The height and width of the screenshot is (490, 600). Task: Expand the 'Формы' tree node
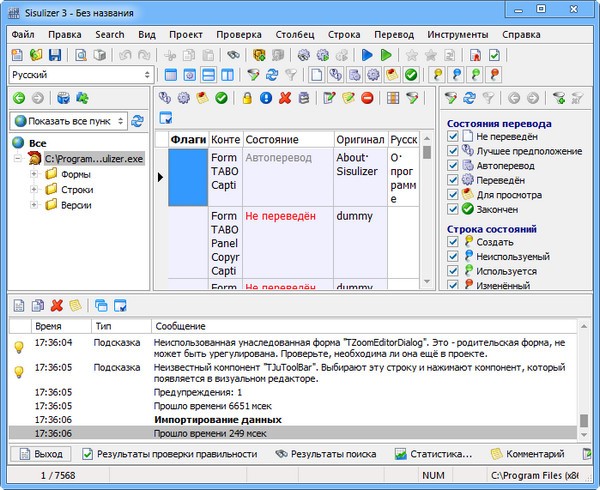[35, 174]
